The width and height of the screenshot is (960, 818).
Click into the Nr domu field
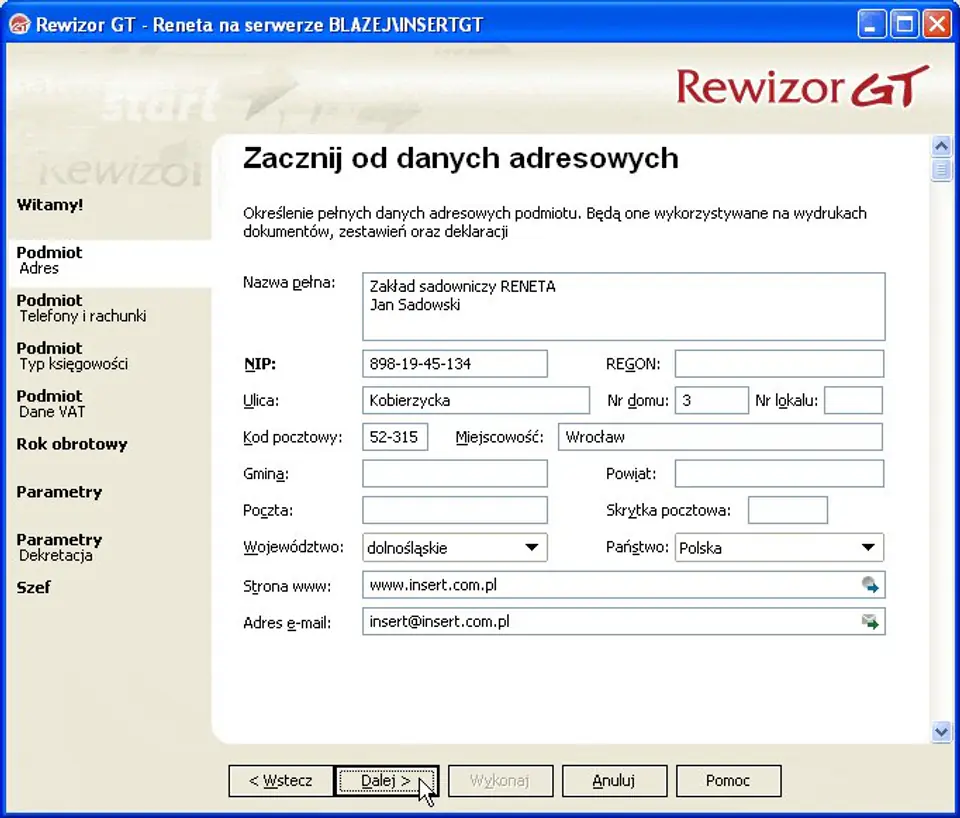[x=711, y=400]
